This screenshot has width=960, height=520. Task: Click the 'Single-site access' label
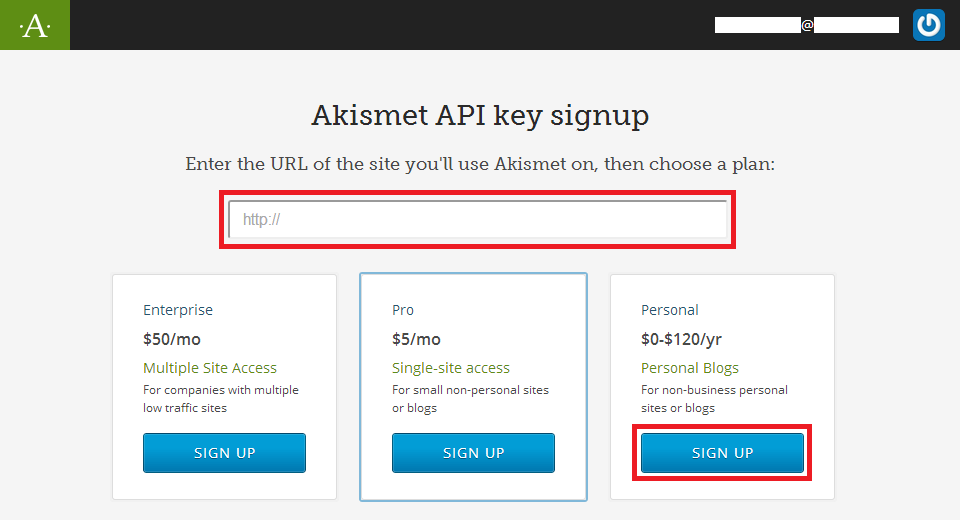[451, 368]
